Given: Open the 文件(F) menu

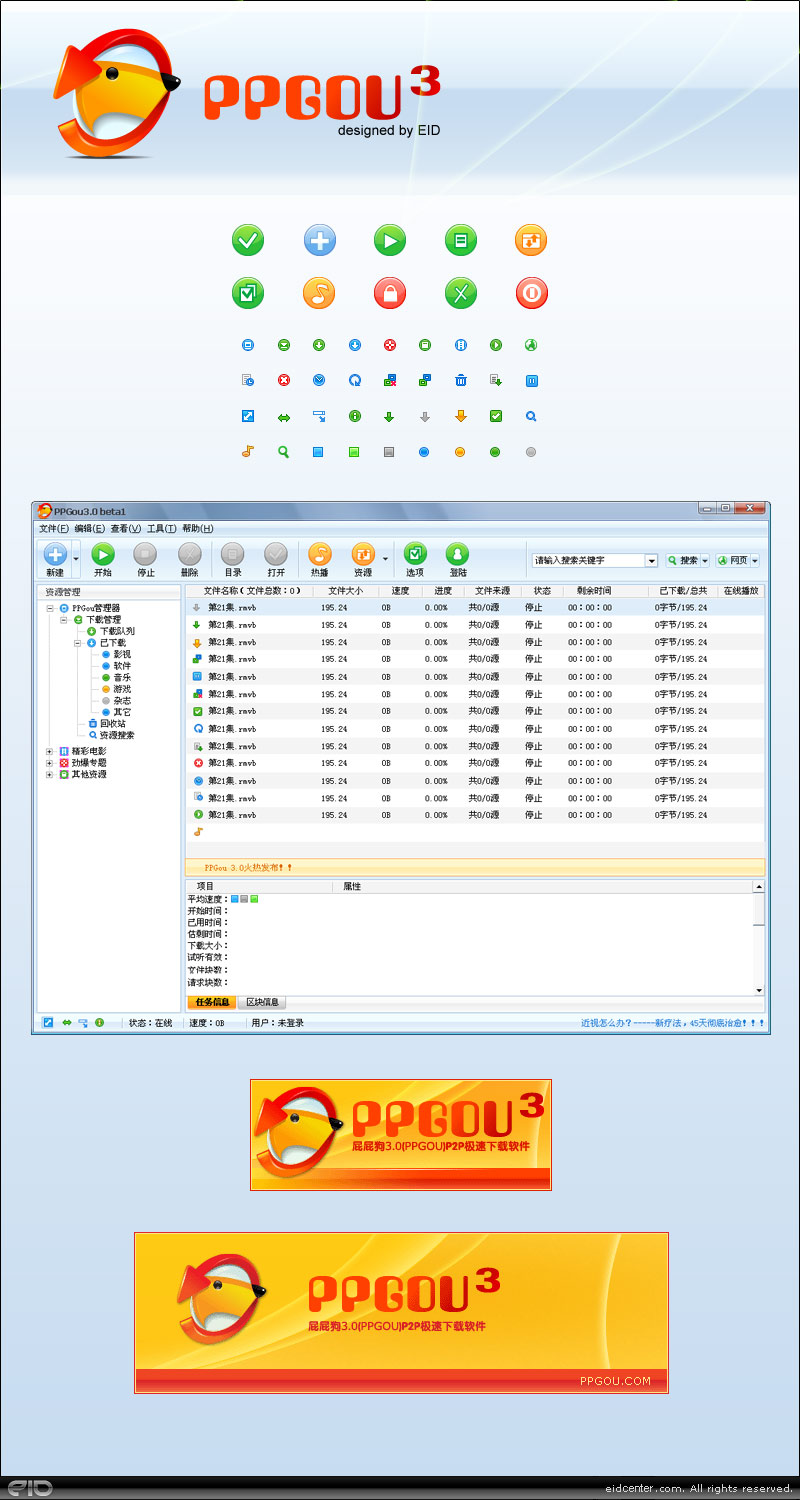Looking at the screenshot, I should point(54,529).
